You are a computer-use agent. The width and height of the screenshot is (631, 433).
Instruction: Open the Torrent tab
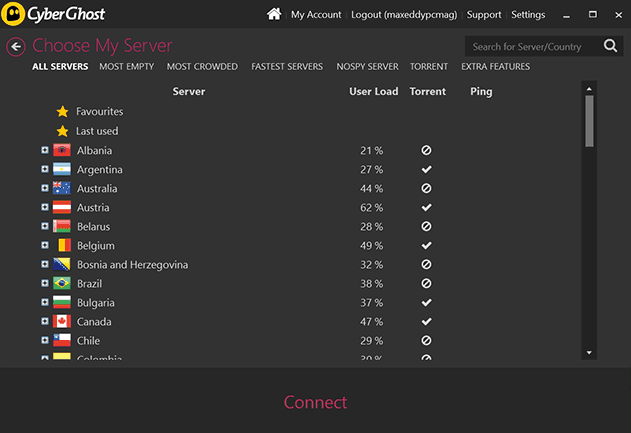point(429,67)
